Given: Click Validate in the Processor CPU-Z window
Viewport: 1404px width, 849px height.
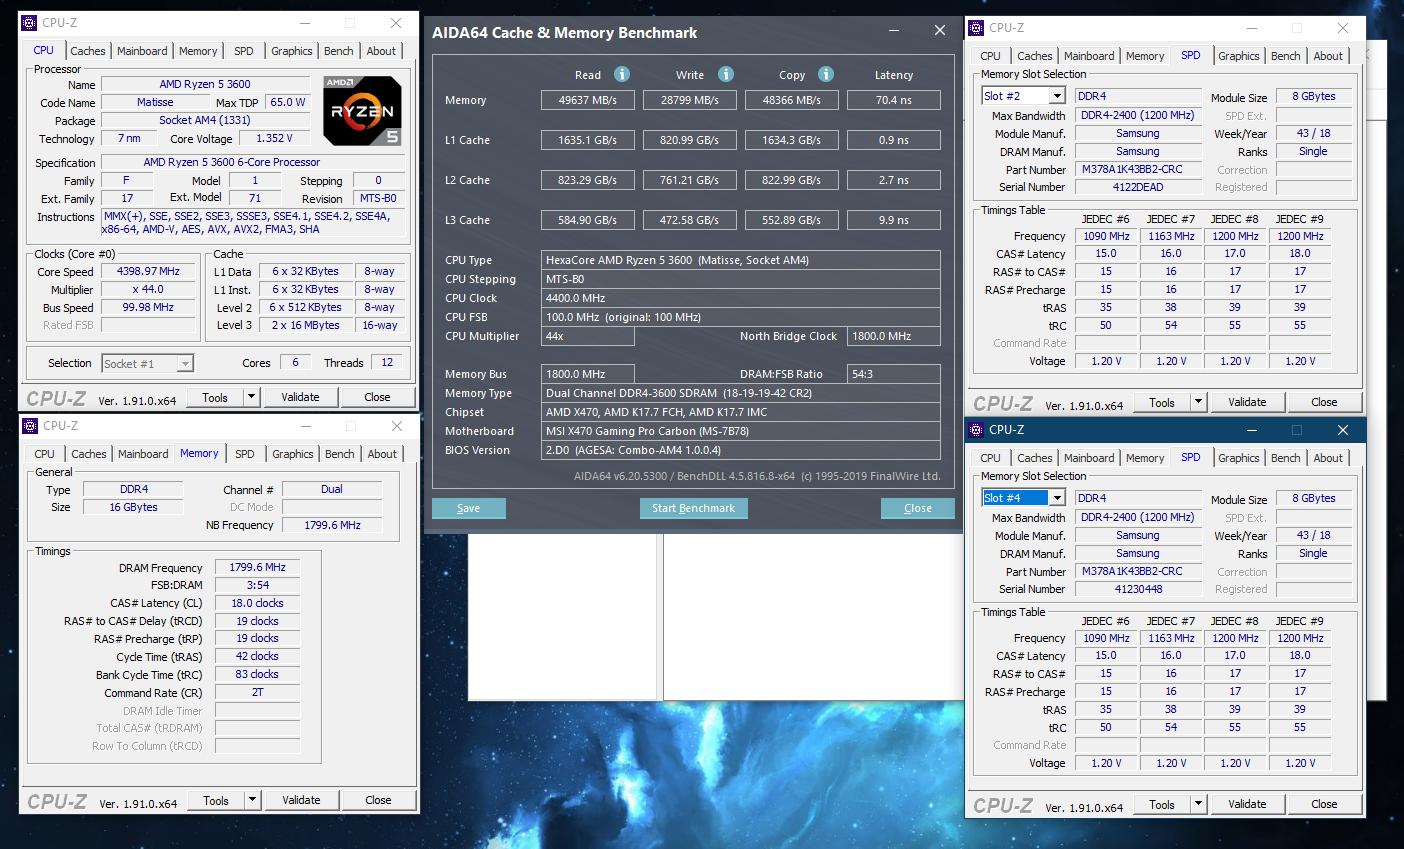Looking at the screenshot, I should [x=300, y=397].
